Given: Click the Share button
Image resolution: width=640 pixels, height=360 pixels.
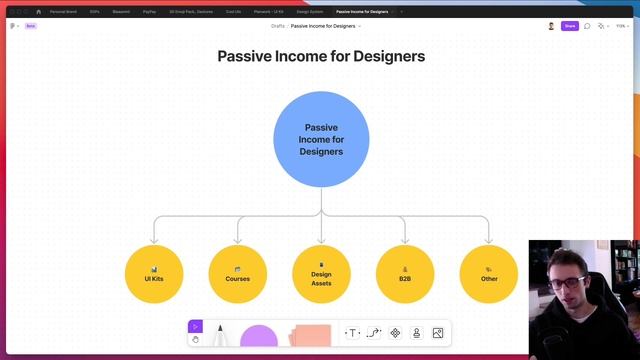Looking at the screenshot, I should [x=570, y=26].
